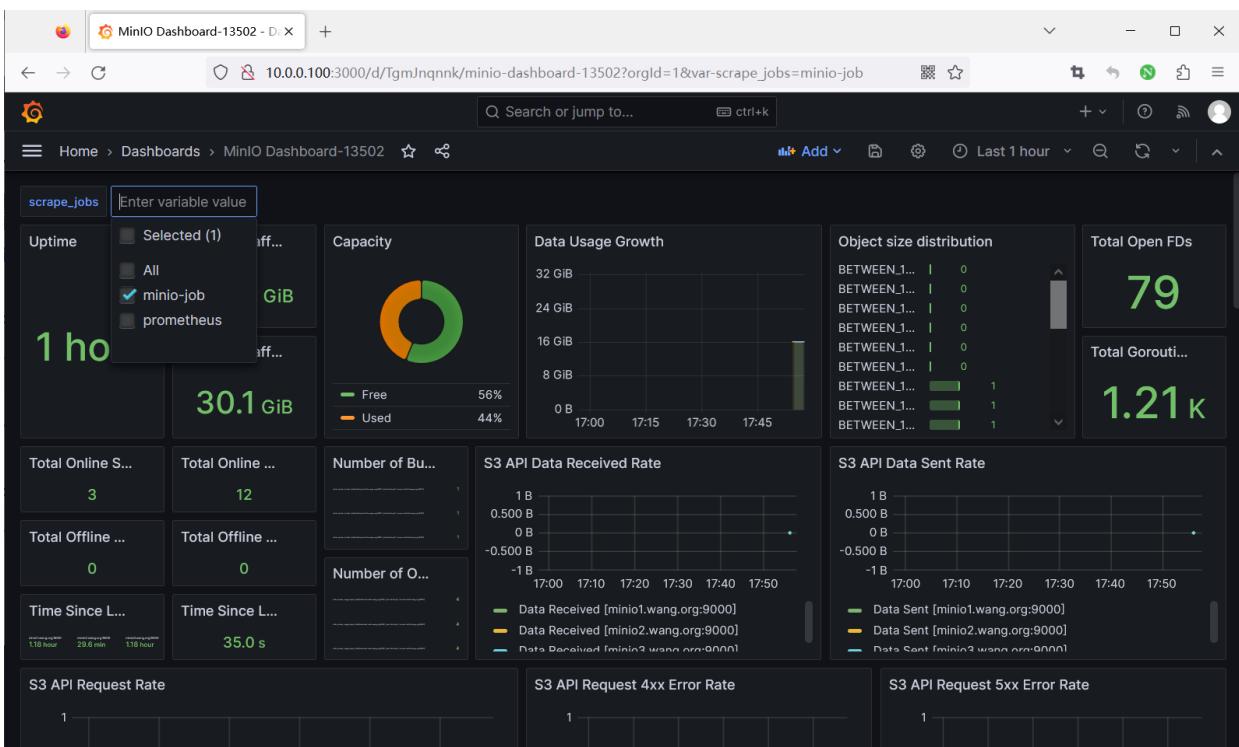Open the Add panel dropdown
The image size is (1239, 747).
tap(810, 151)
